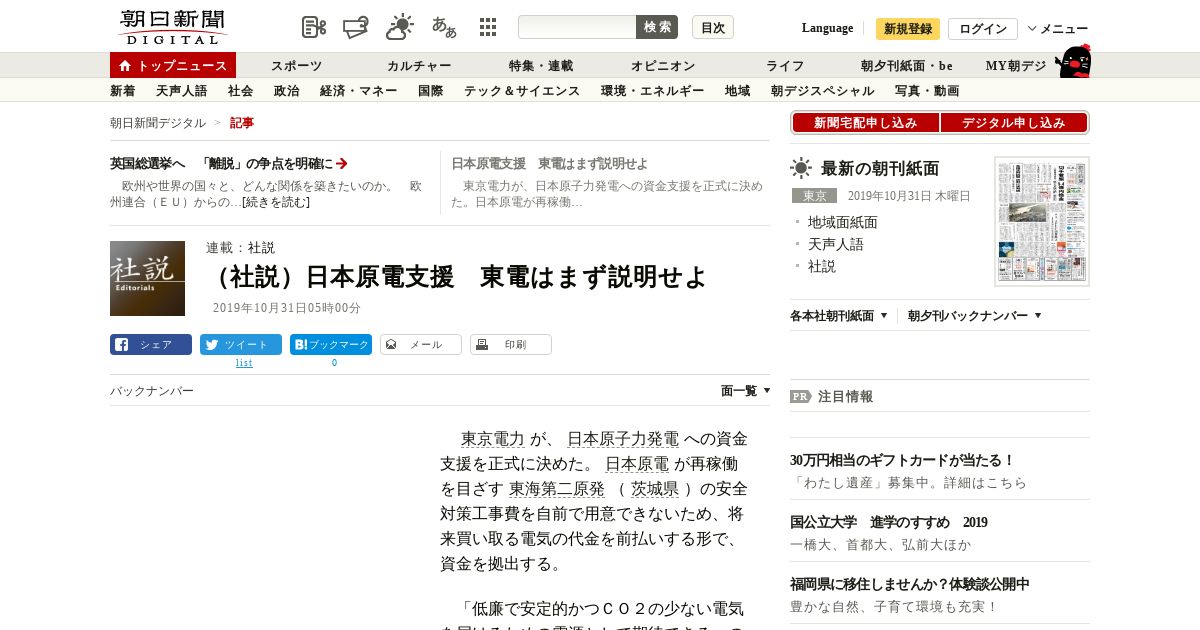The image size is (1200, 630).
Task: Click the ログイン login button
Action: click(x=983, y=29)
